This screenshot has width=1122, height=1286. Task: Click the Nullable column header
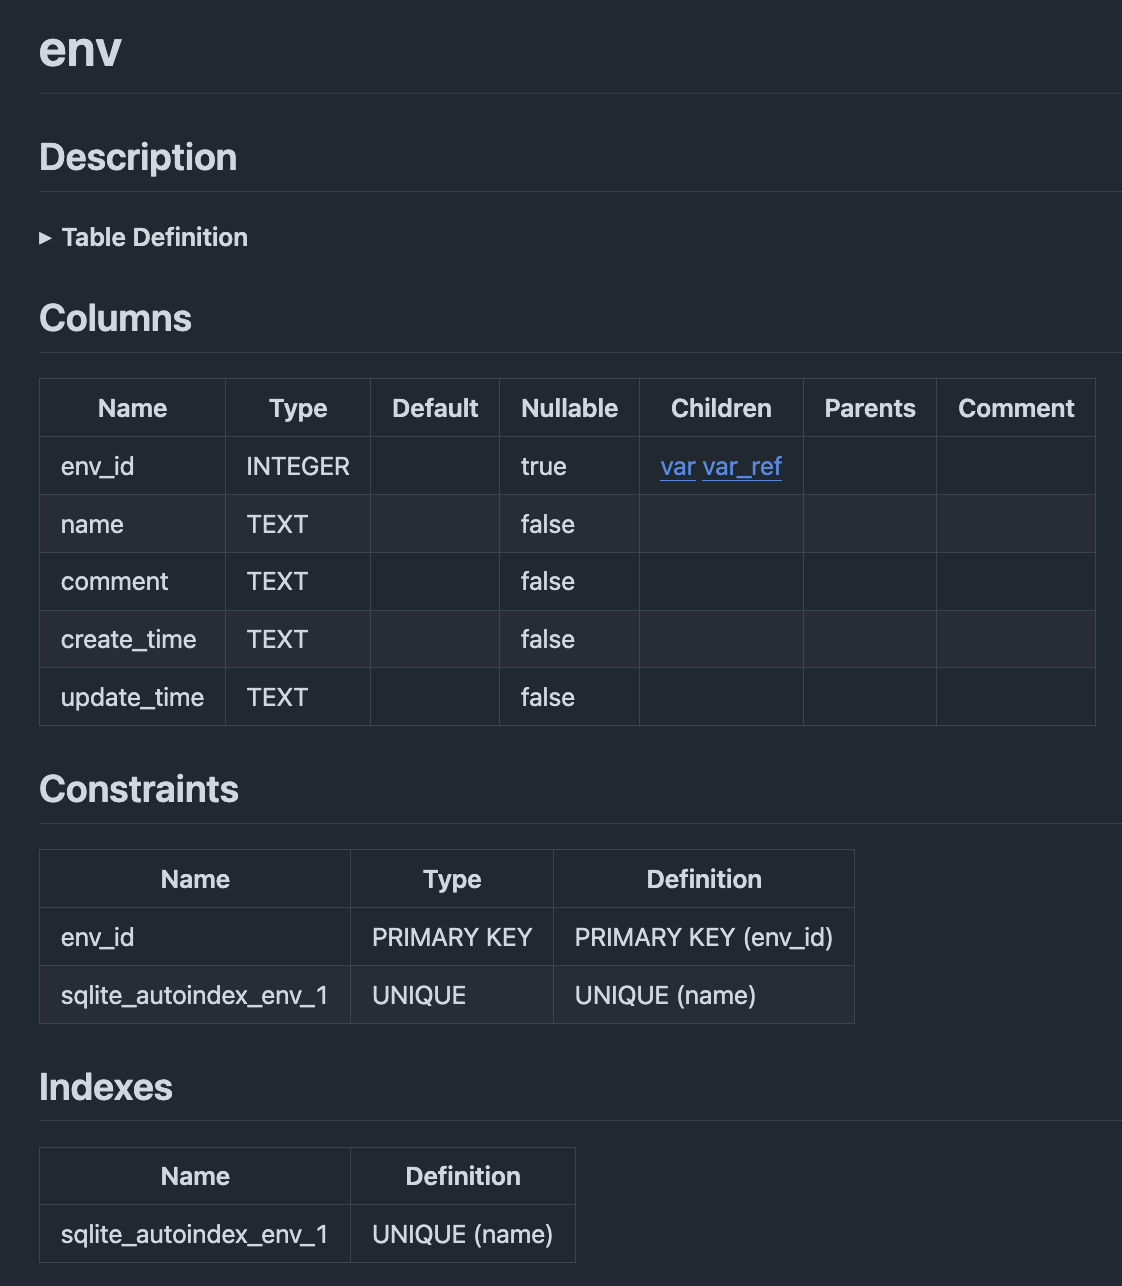point(569,409)
